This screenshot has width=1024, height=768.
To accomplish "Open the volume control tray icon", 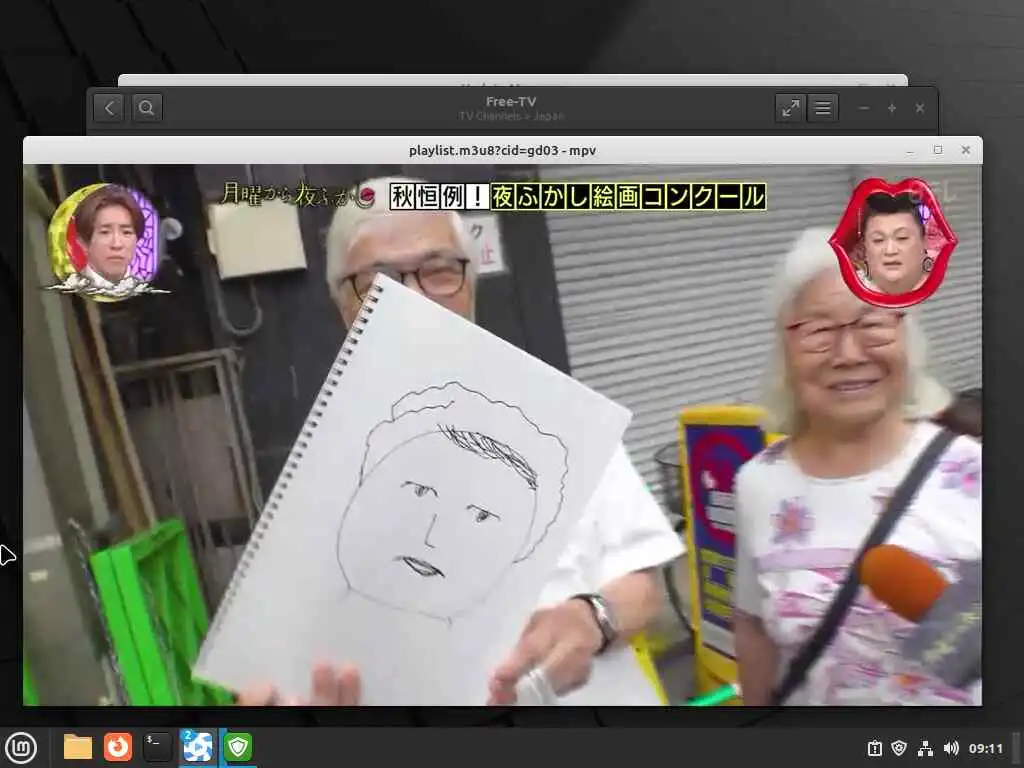I will (951, 748).
